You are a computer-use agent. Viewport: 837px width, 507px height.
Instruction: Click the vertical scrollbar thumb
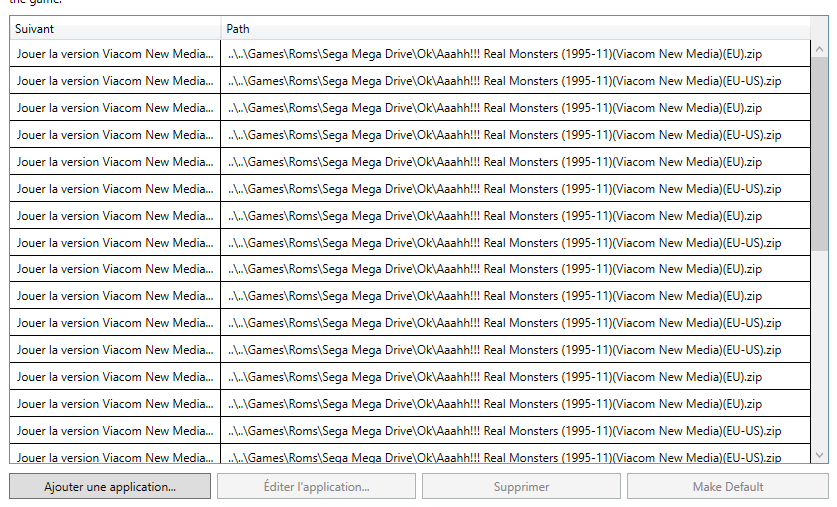(819, 154)
